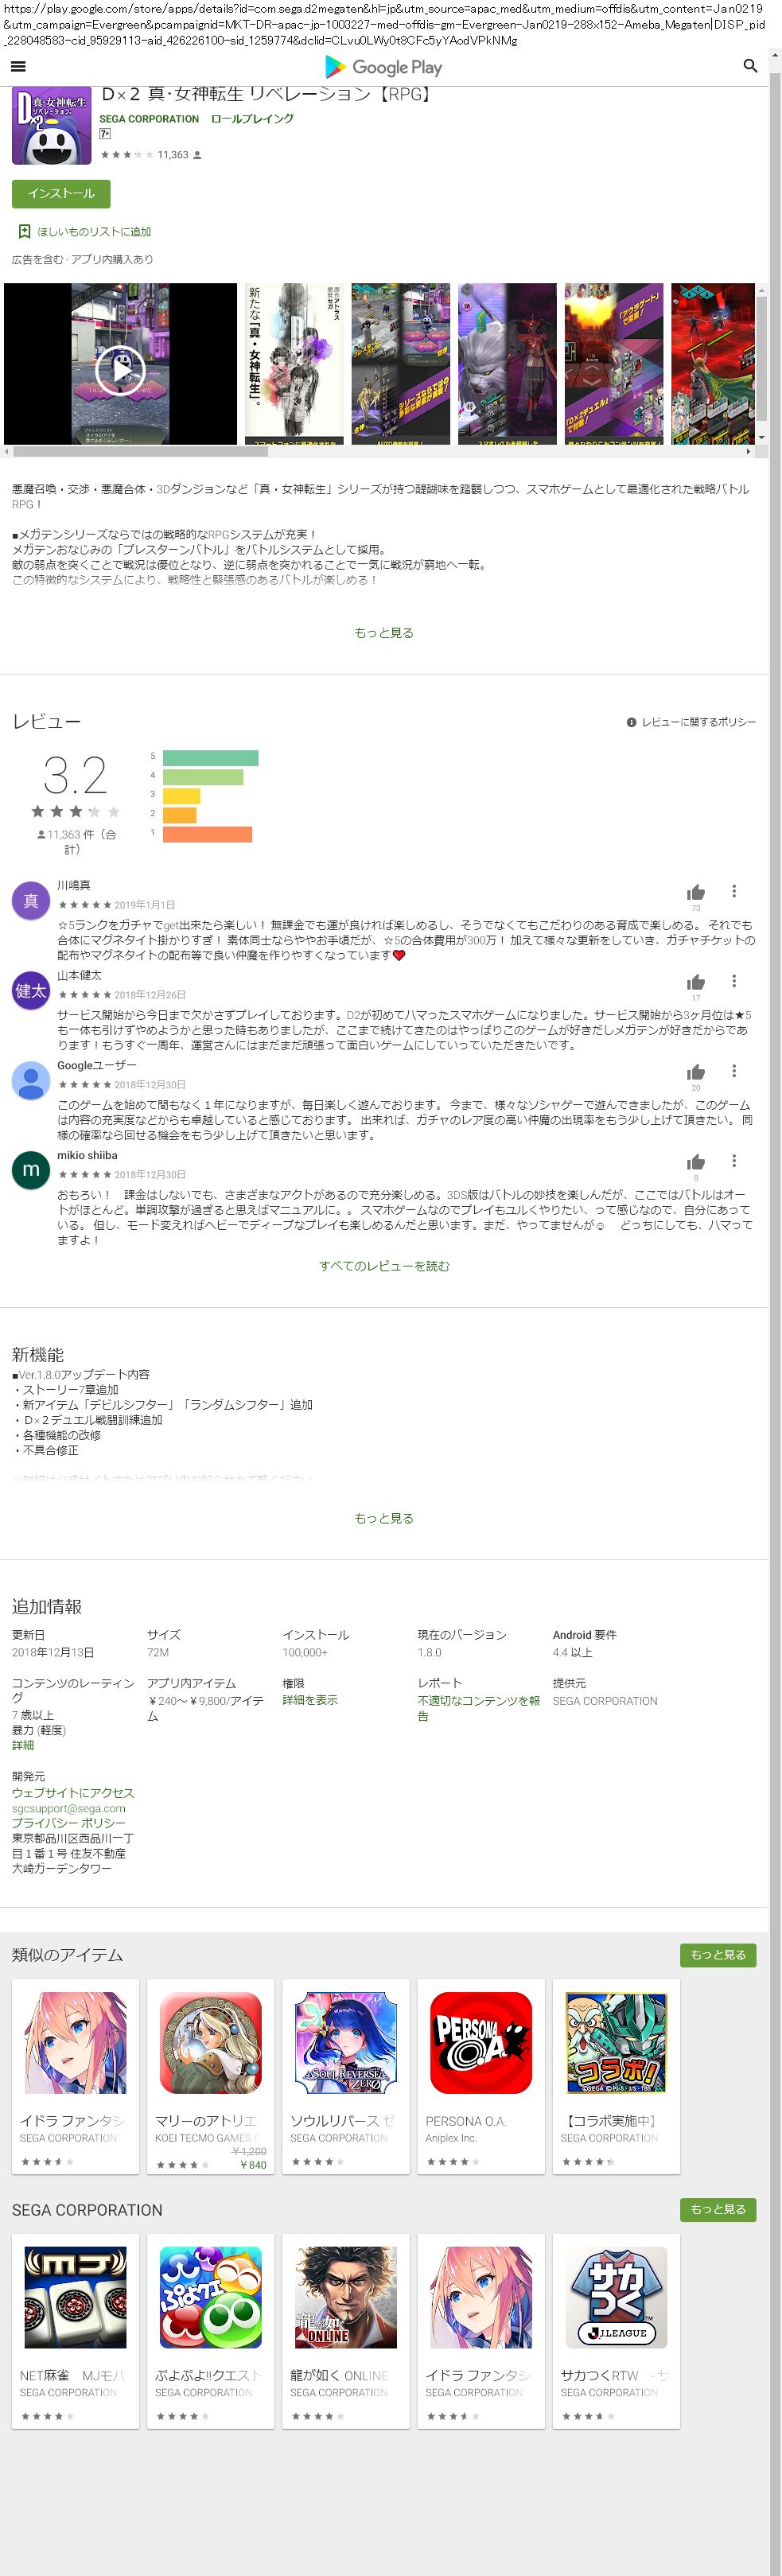
Task: Like Googleユーザー's review with thumbs up
Action: [x=696, y=1072]
